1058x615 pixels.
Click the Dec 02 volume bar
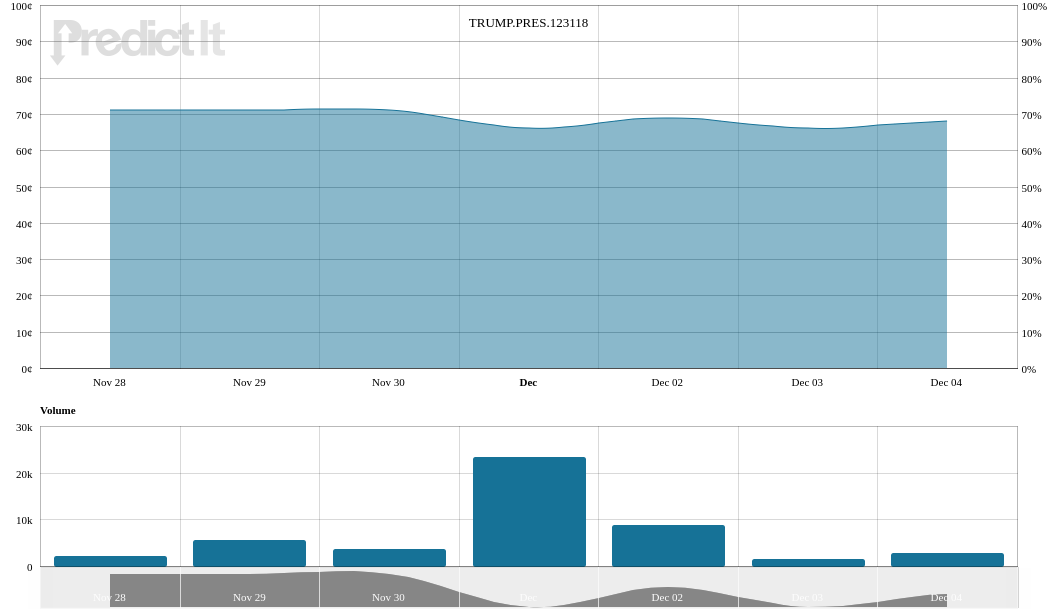click(x=668, y=545)
